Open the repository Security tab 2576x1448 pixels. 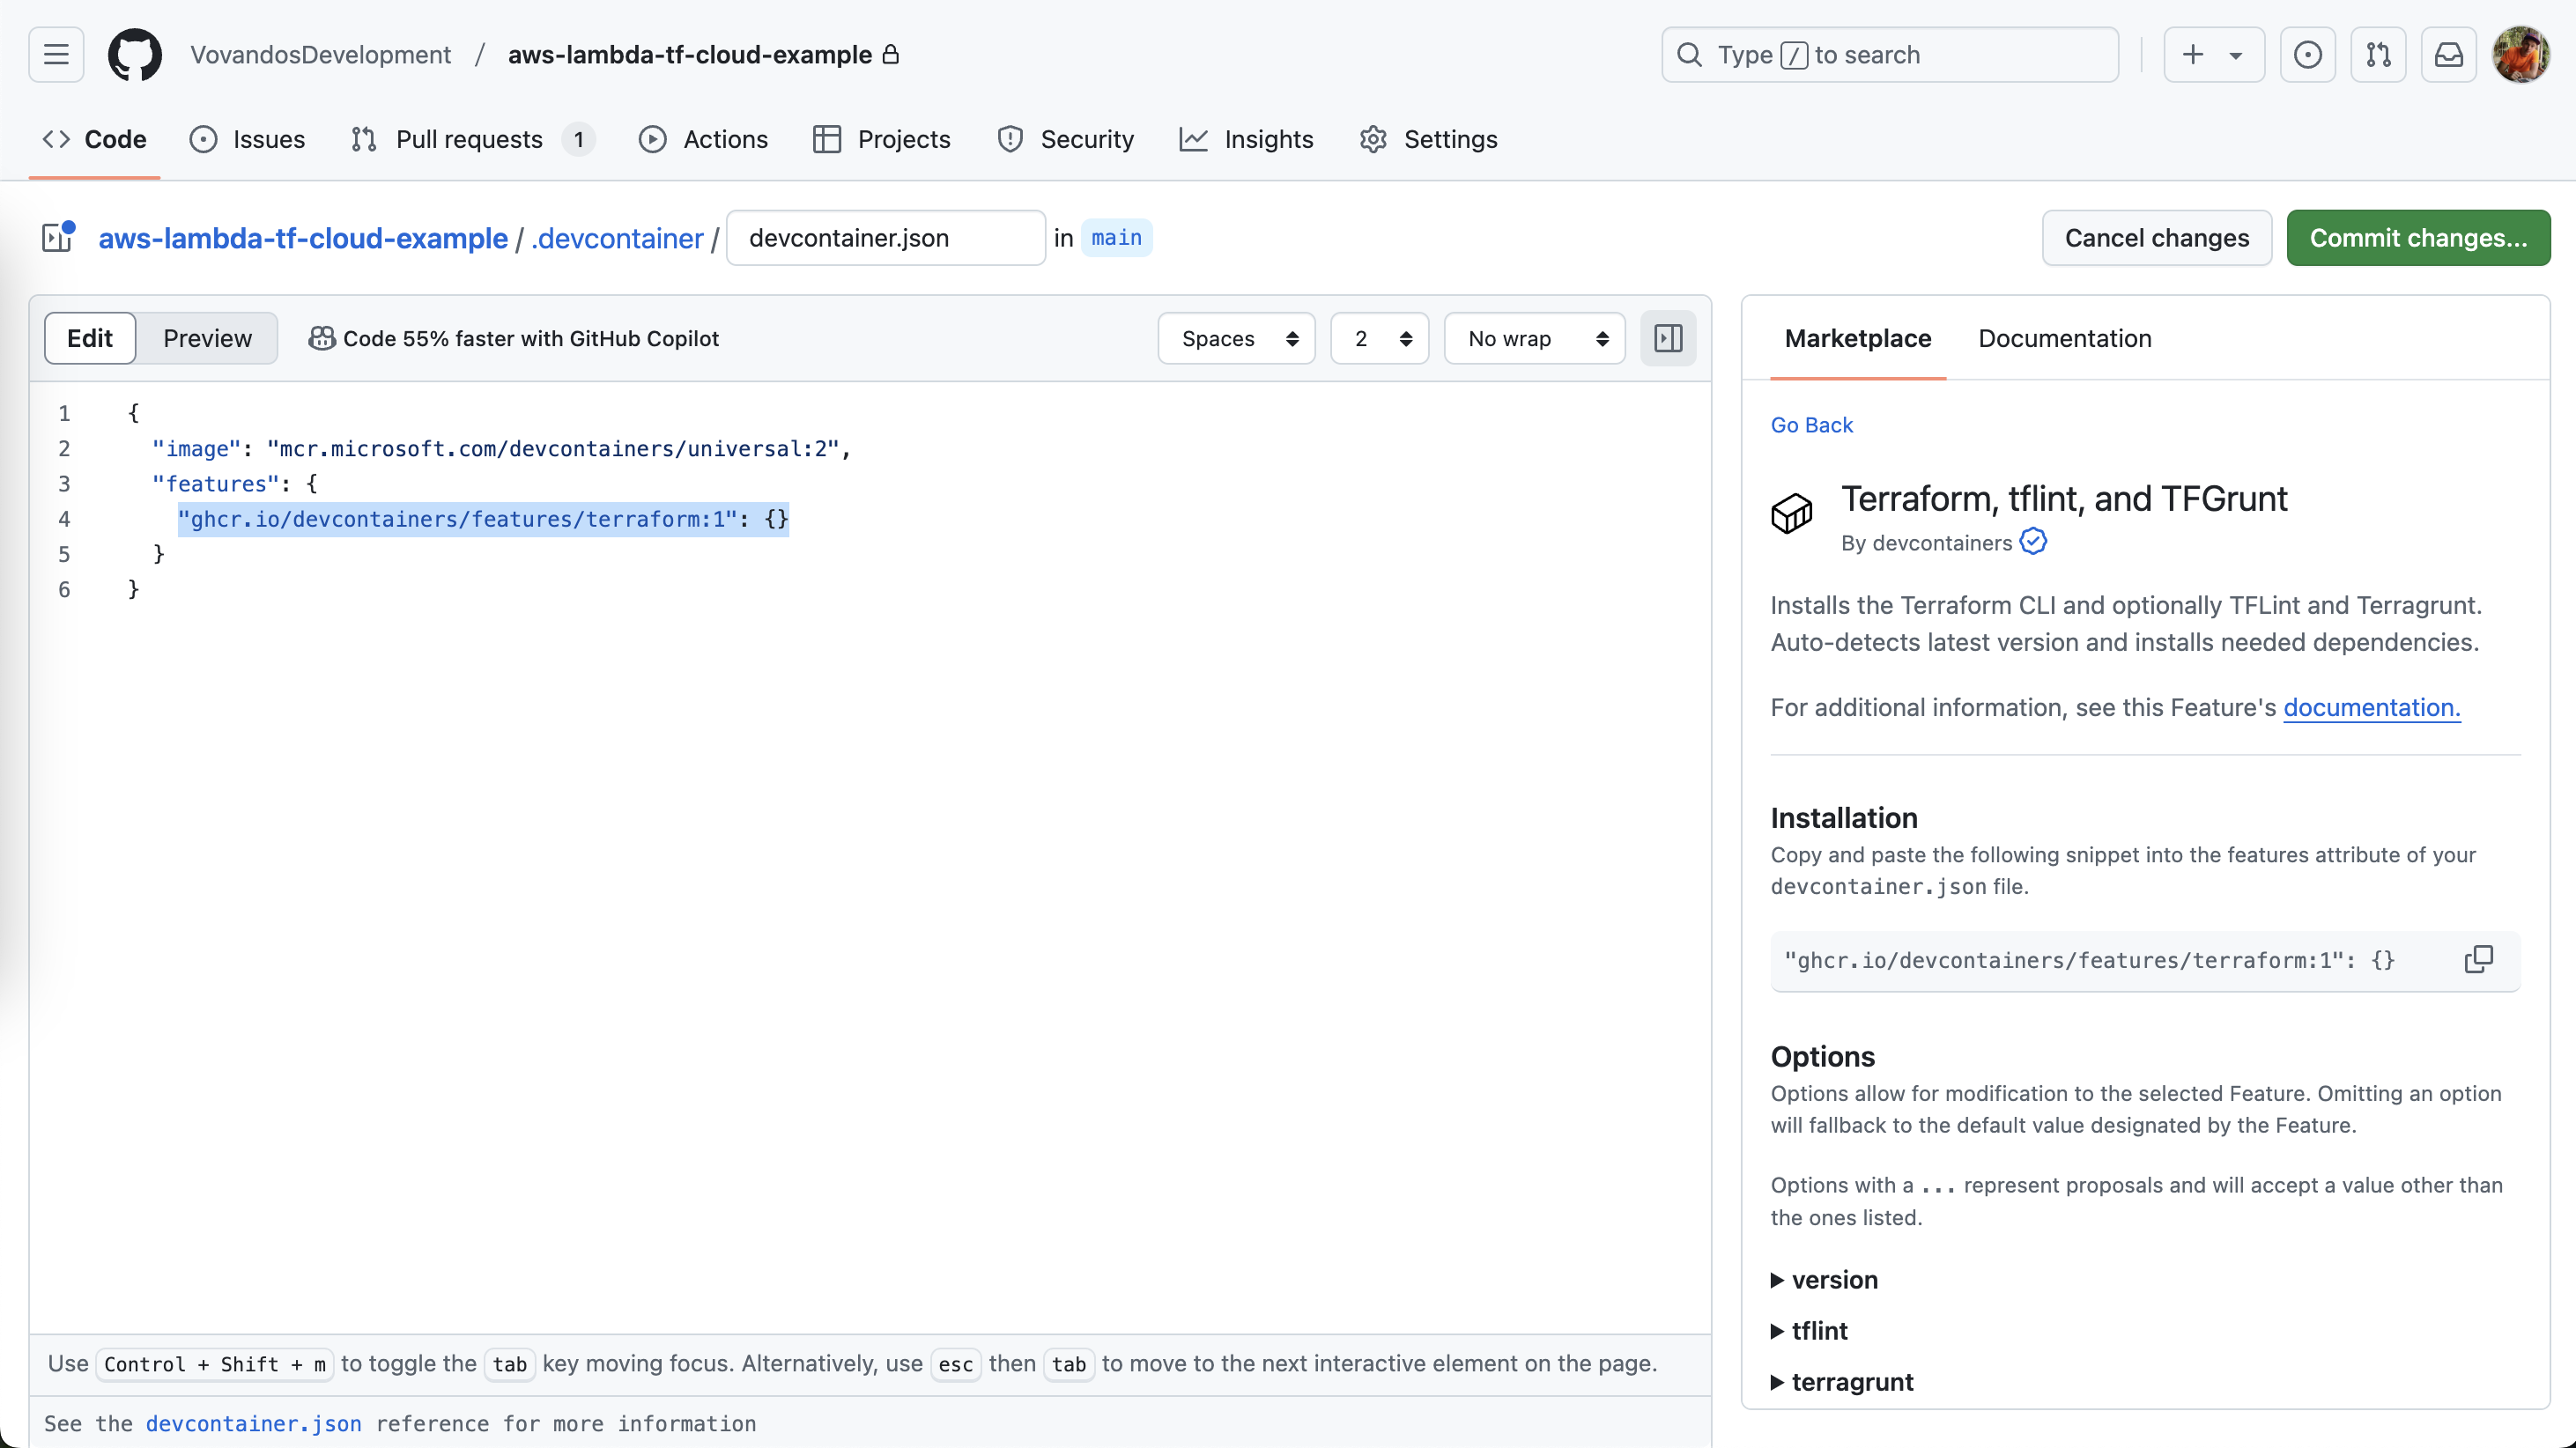point(1065,139)
